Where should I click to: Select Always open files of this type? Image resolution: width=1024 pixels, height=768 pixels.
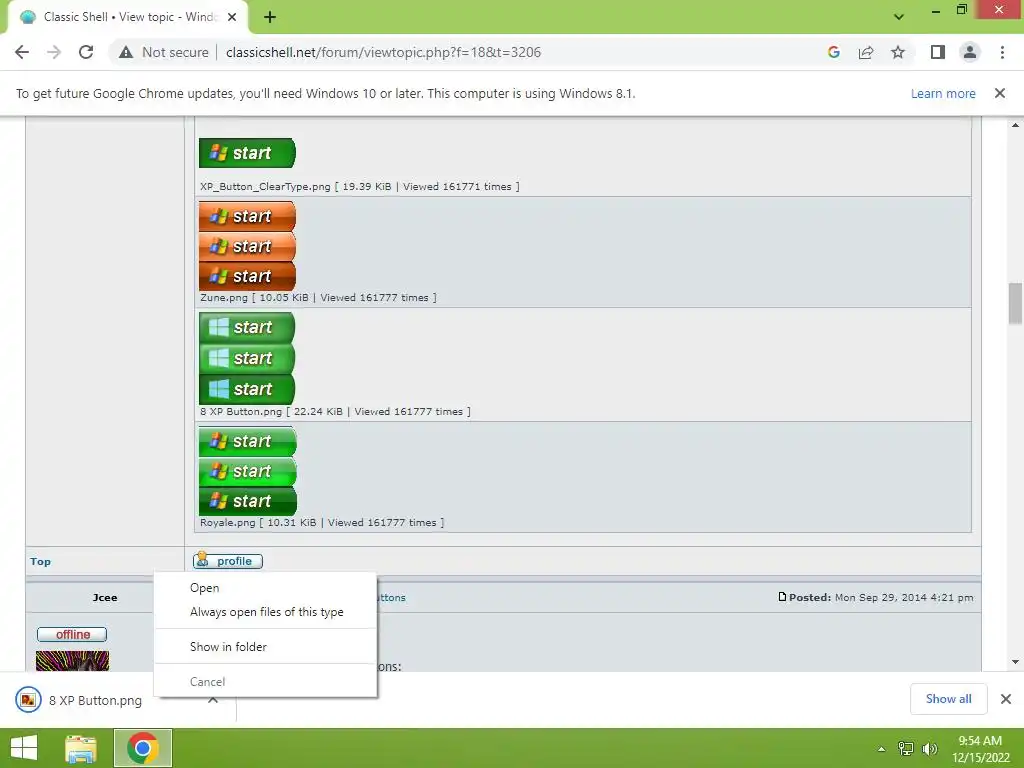click(265, 612)
